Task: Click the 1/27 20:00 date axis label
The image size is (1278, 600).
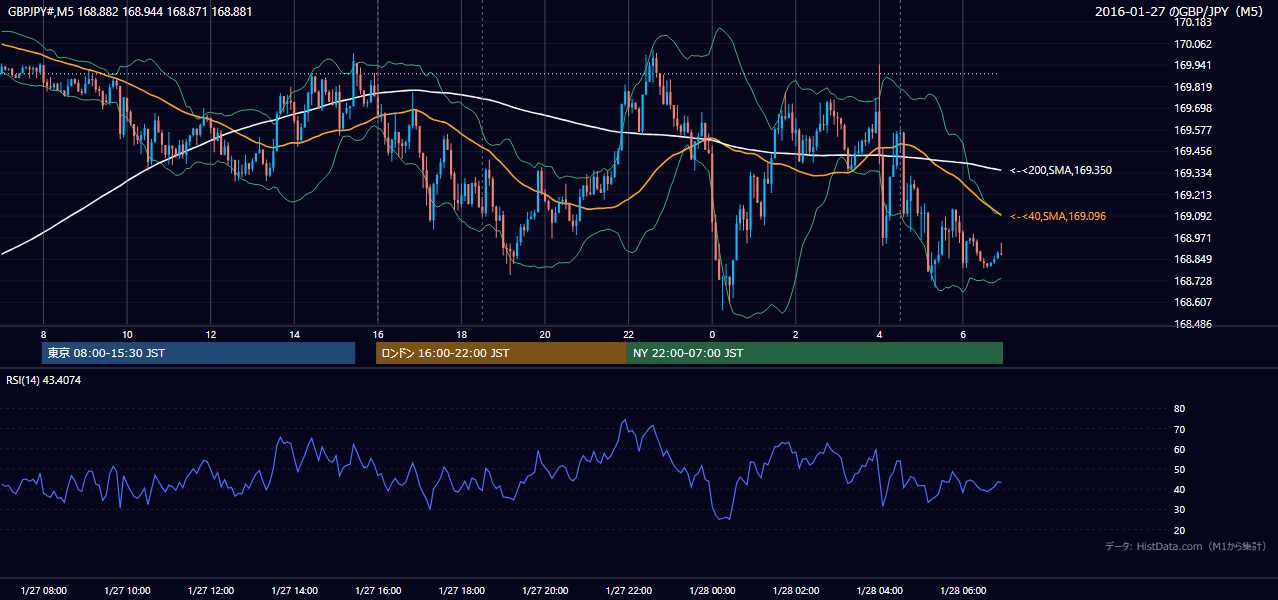Action: tap(544, 591)
